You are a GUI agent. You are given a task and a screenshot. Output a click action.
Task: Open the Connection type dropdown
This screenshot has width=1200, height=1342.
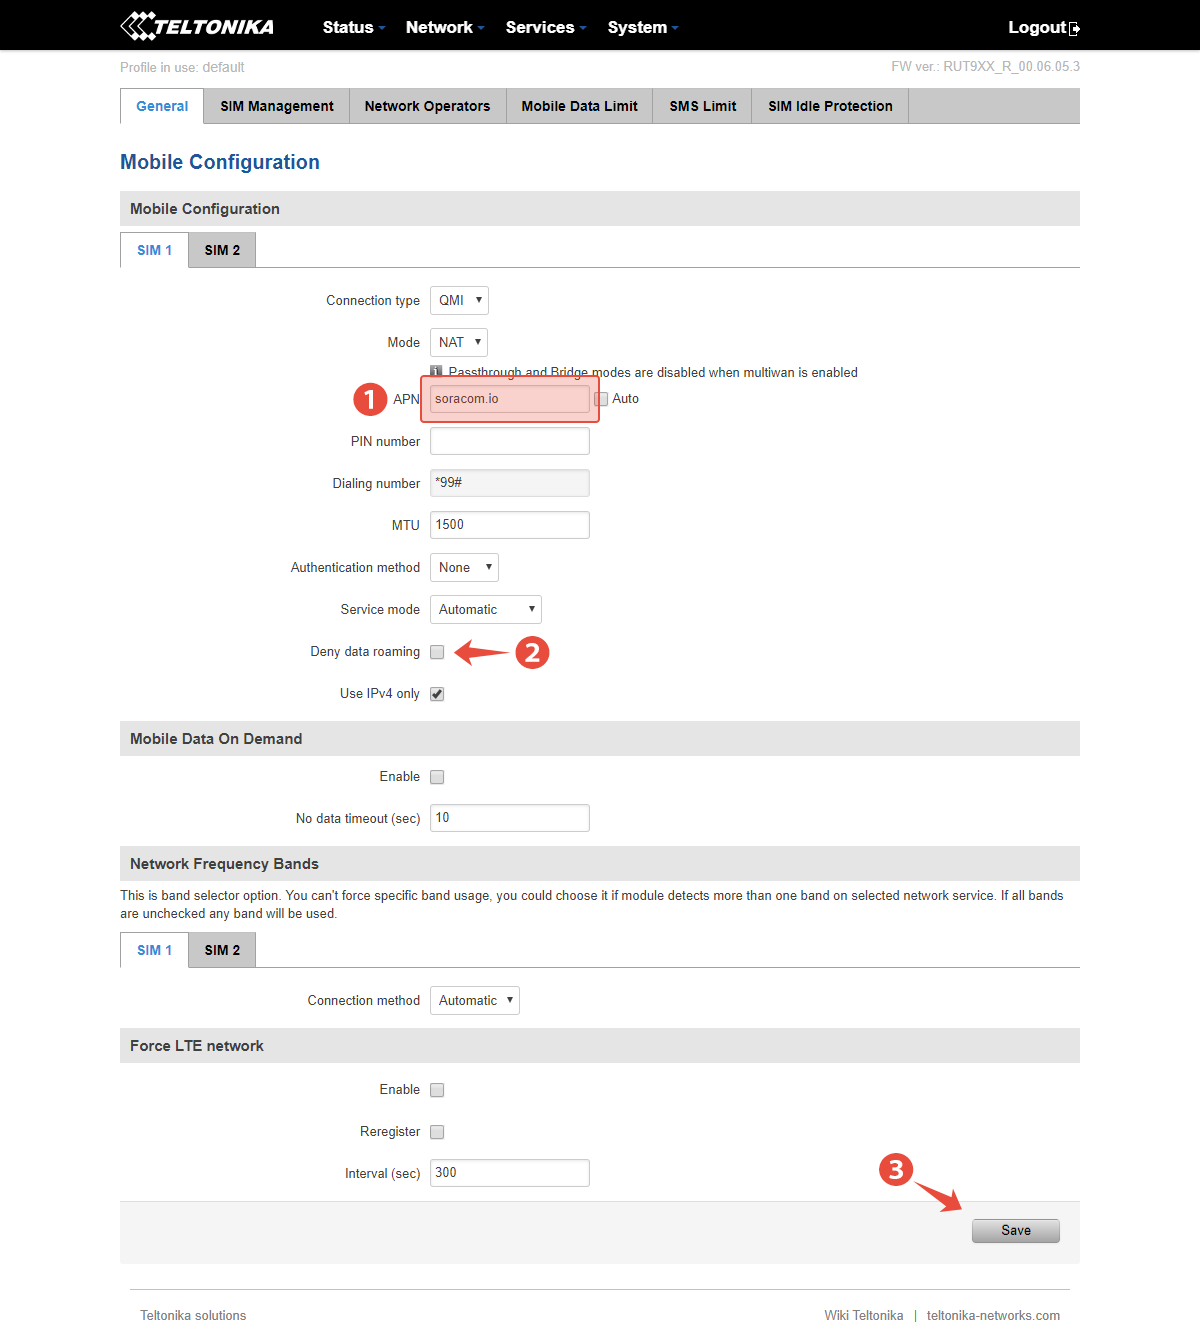459,300
